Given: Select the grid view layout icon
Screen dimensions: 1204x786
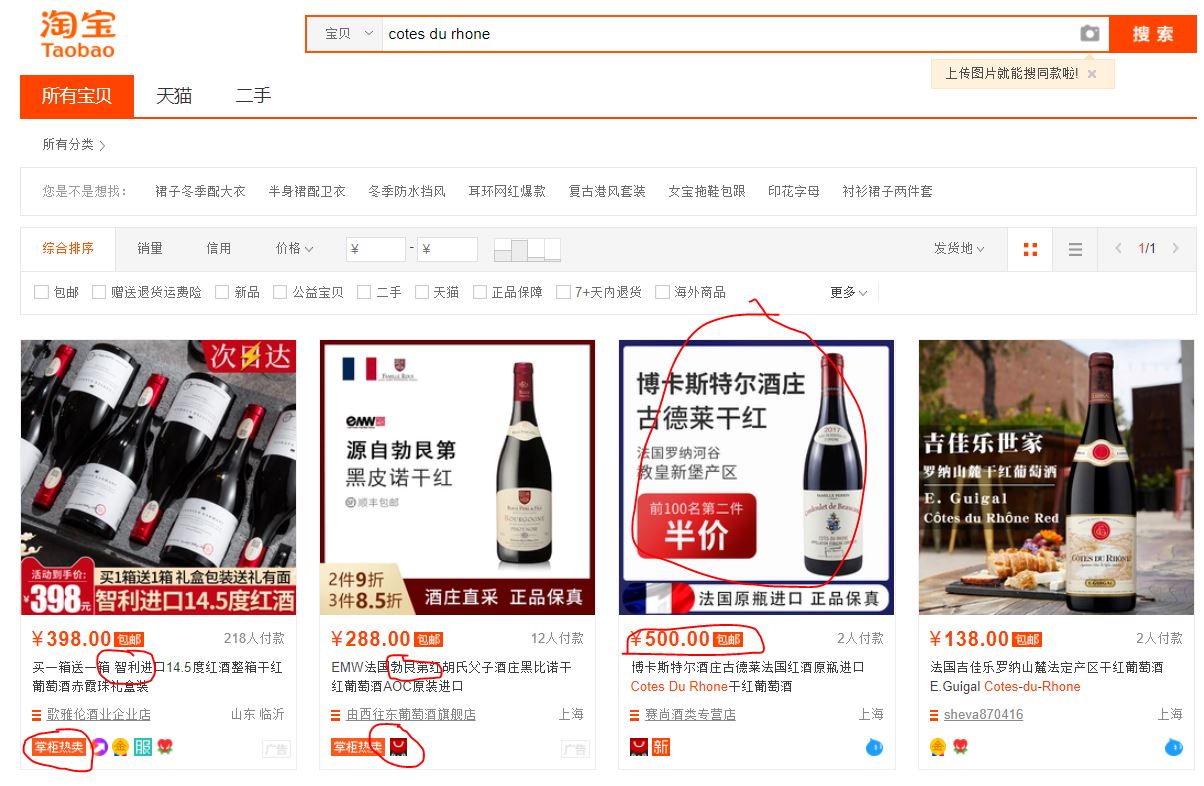Looking at the screenshot, I should pos(1029,249).
